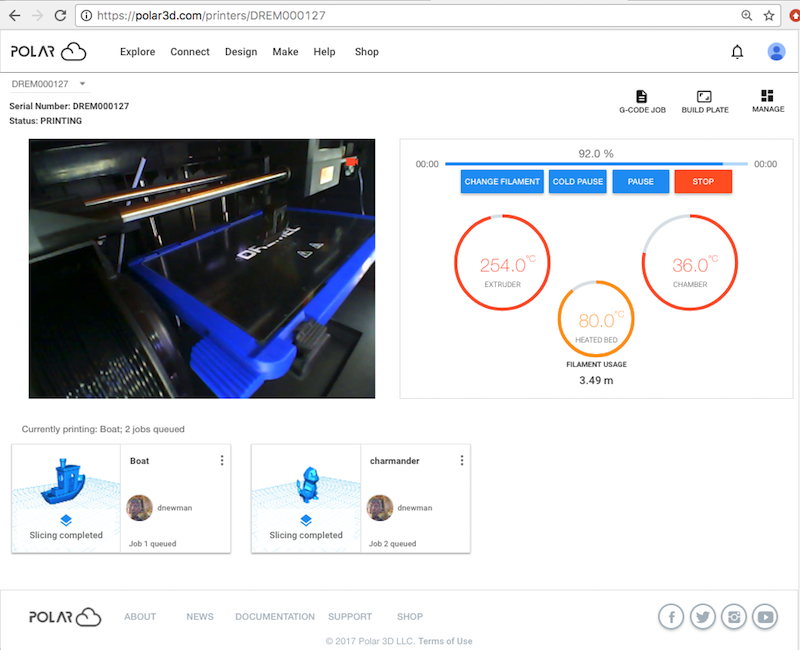Open the Terms of Use link
The width and height of the screenshot is (800, 650).
(445, 641)
